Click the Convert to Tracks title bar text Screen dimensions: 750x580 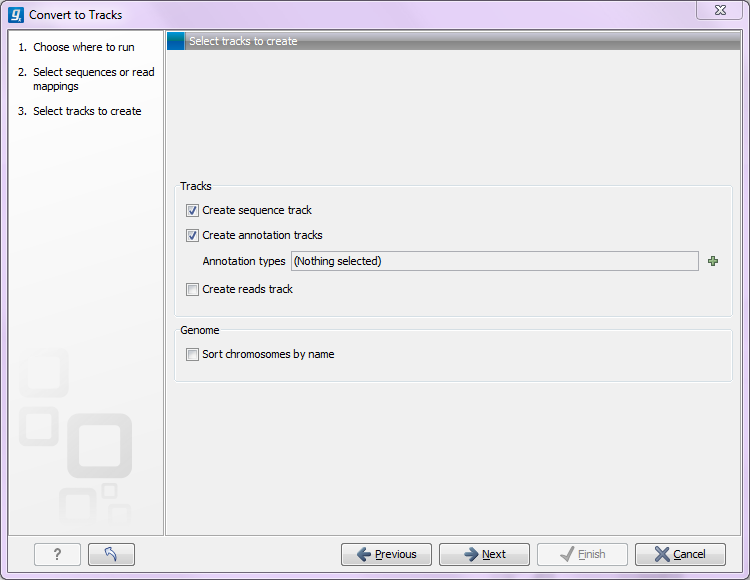tap(76, 15)
